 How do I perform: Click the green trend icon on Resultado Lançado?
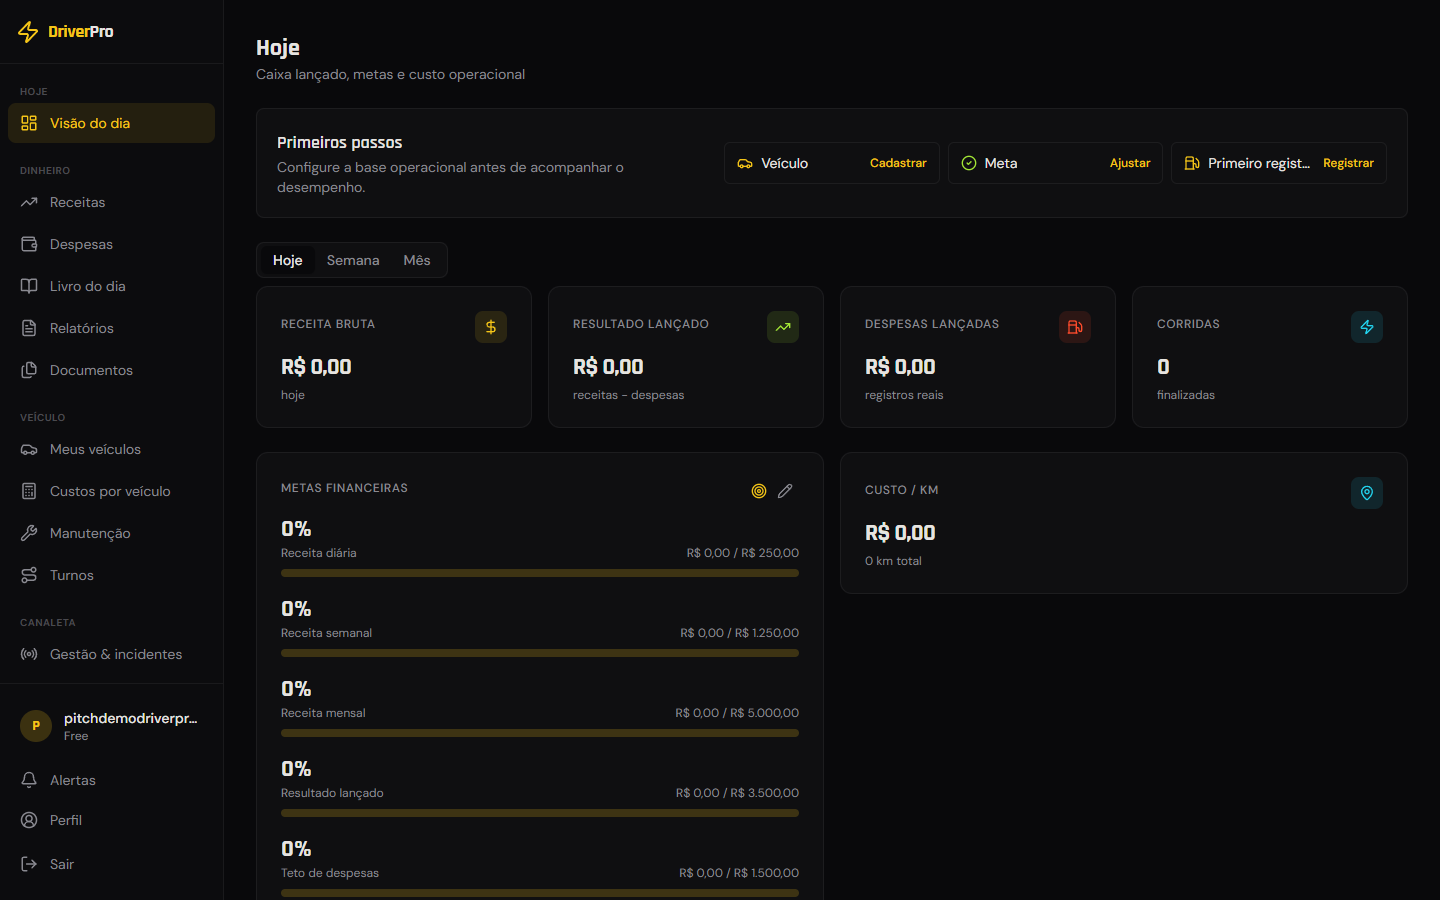[x=783, y=327]
